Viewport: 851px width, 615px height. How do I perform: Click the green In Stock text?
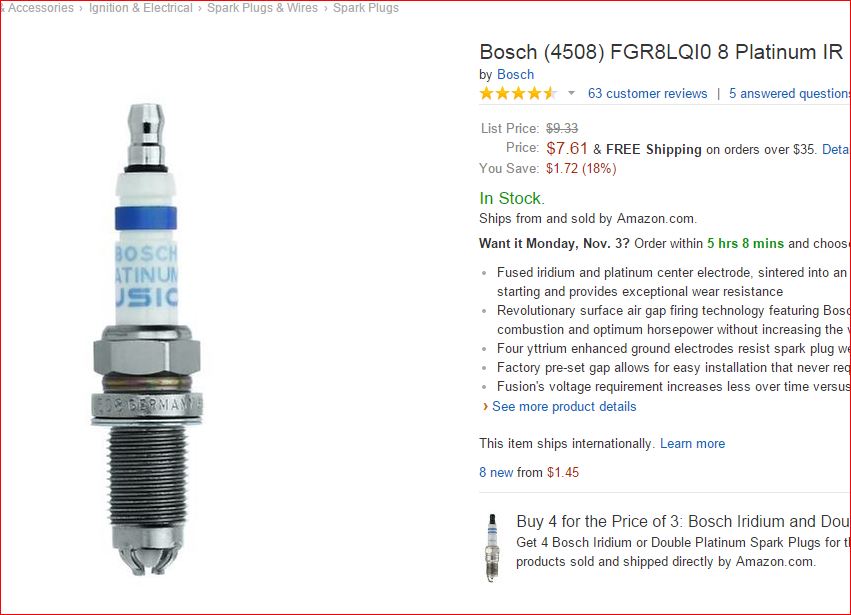(x=511, y=198)
